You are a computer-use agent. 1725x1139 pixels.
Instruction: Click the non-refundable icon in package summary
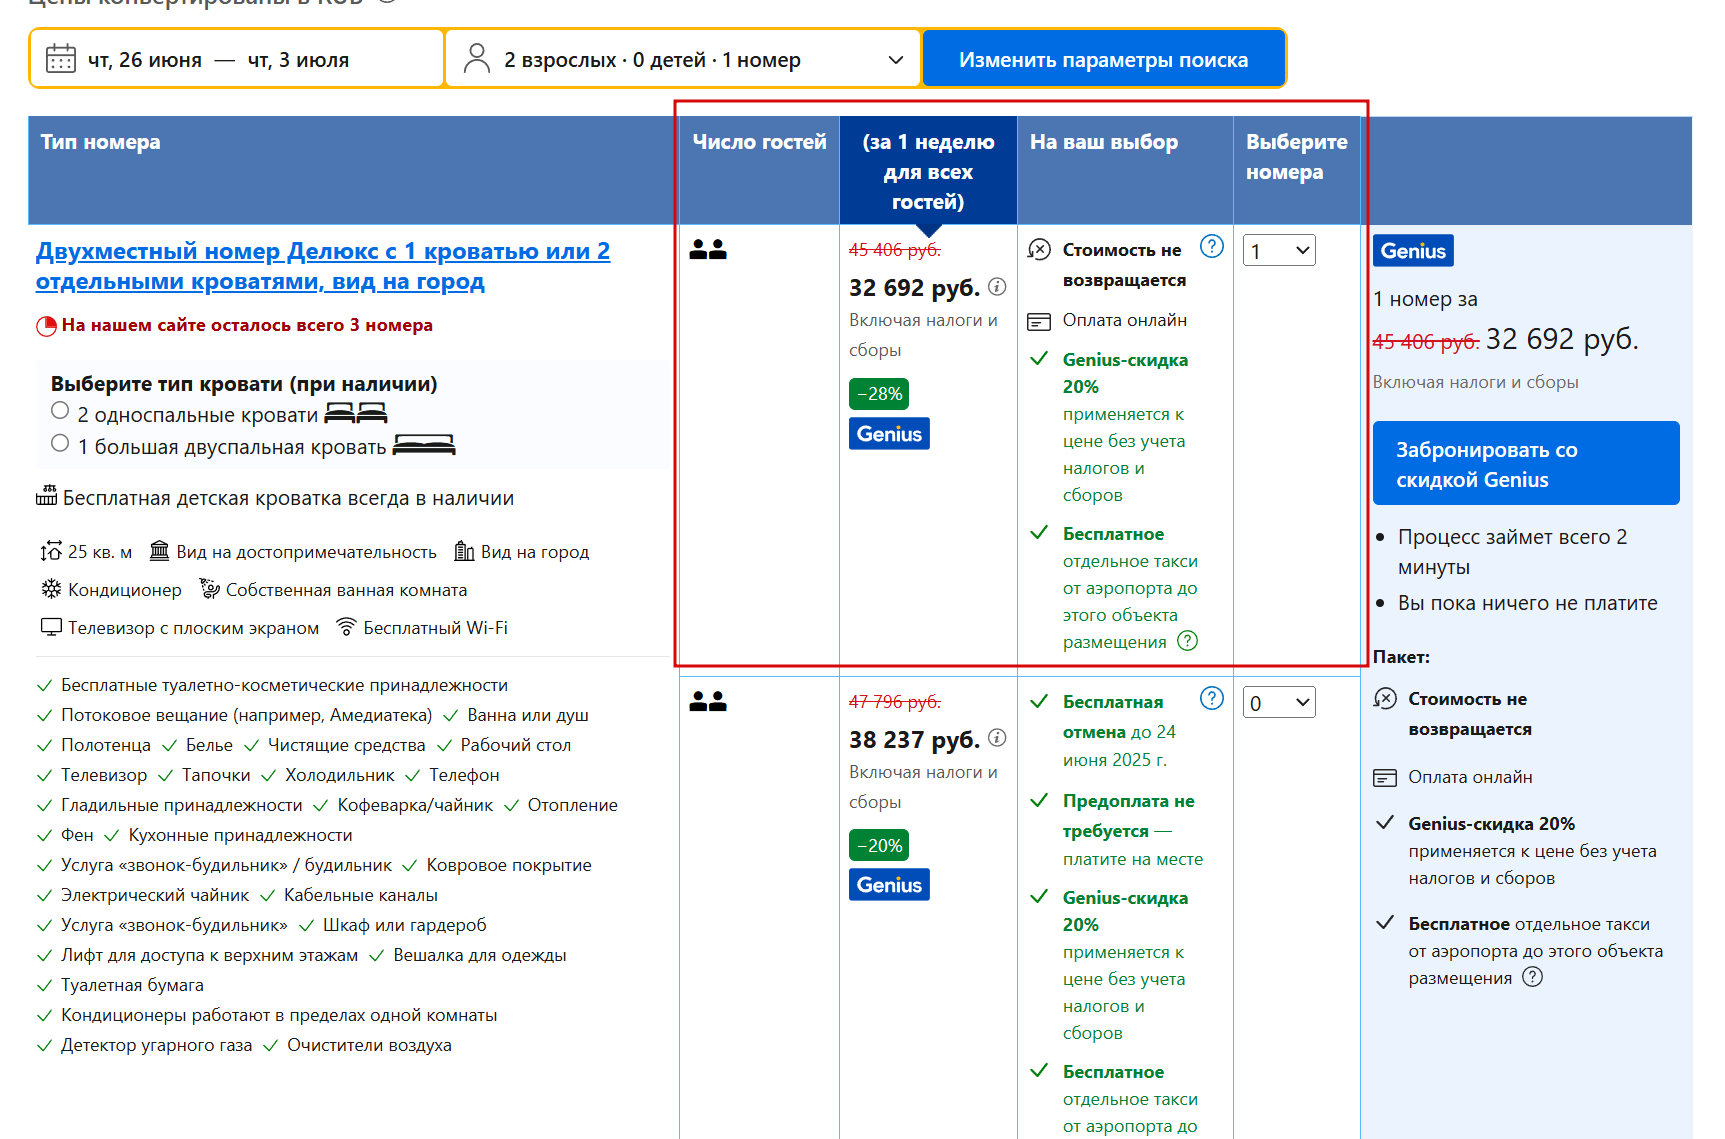pyautogui.click(x=1385, y=698)
